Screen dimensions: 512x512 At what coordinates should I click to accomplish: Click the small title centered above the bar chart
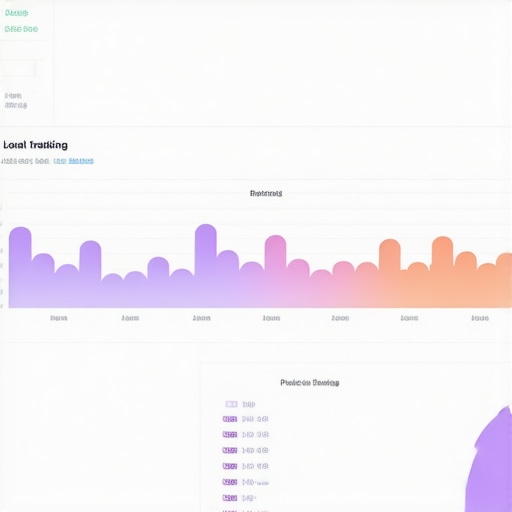[x=266, y=193]
